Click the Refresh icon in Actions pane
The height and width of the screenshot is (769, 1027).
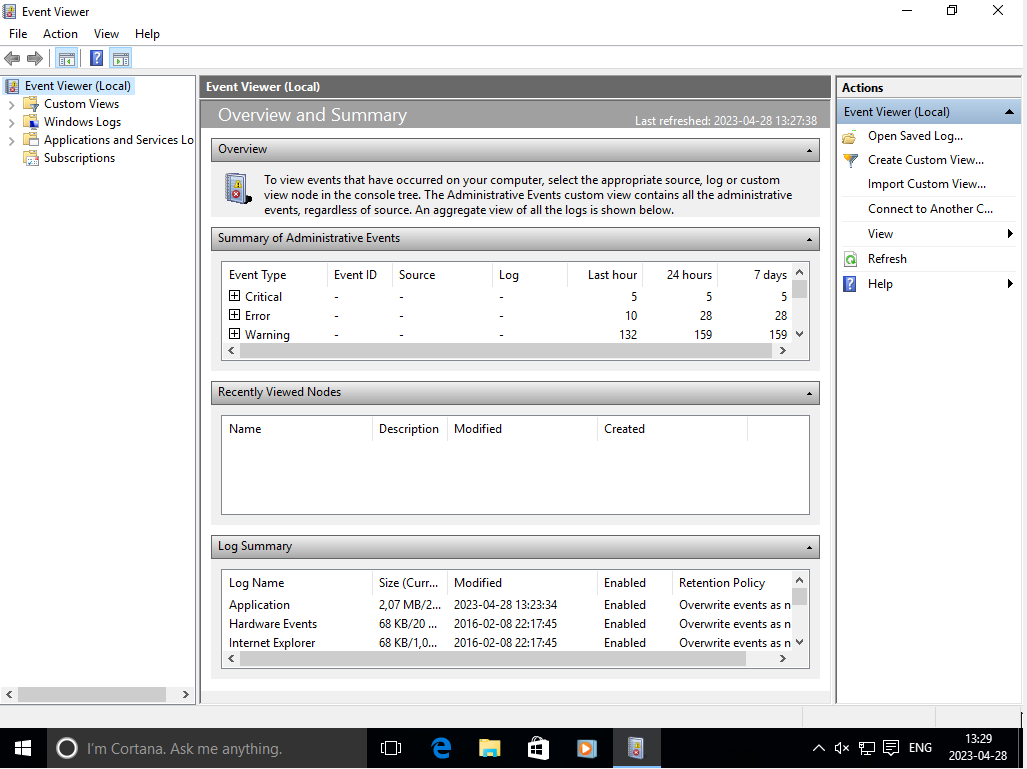pyautogui.click(x=850, y=259)
